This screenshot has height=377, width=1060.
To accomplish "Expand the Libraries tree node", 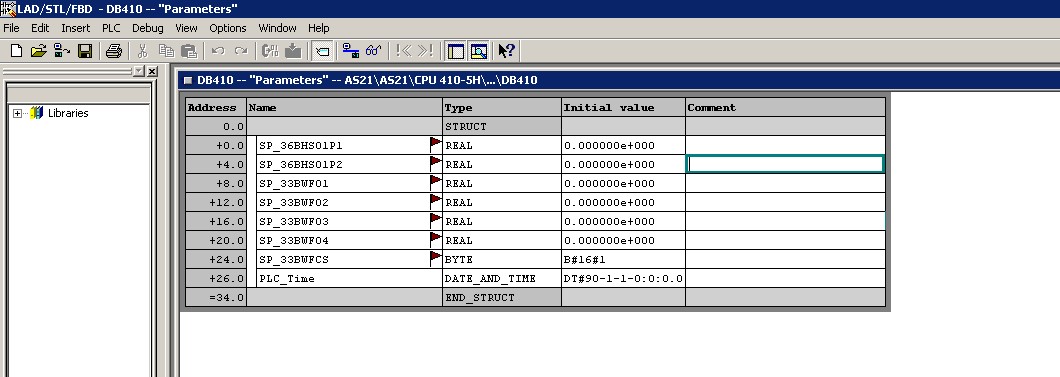I will pos(18,113).
